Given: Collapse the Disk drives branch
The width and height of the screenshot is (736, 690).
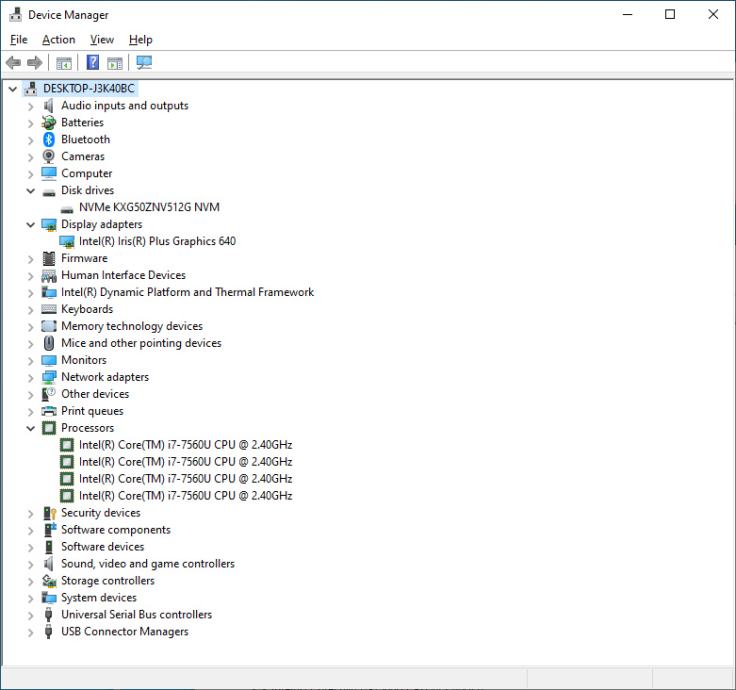Looking at the screenshot, I should coord(31,191).
